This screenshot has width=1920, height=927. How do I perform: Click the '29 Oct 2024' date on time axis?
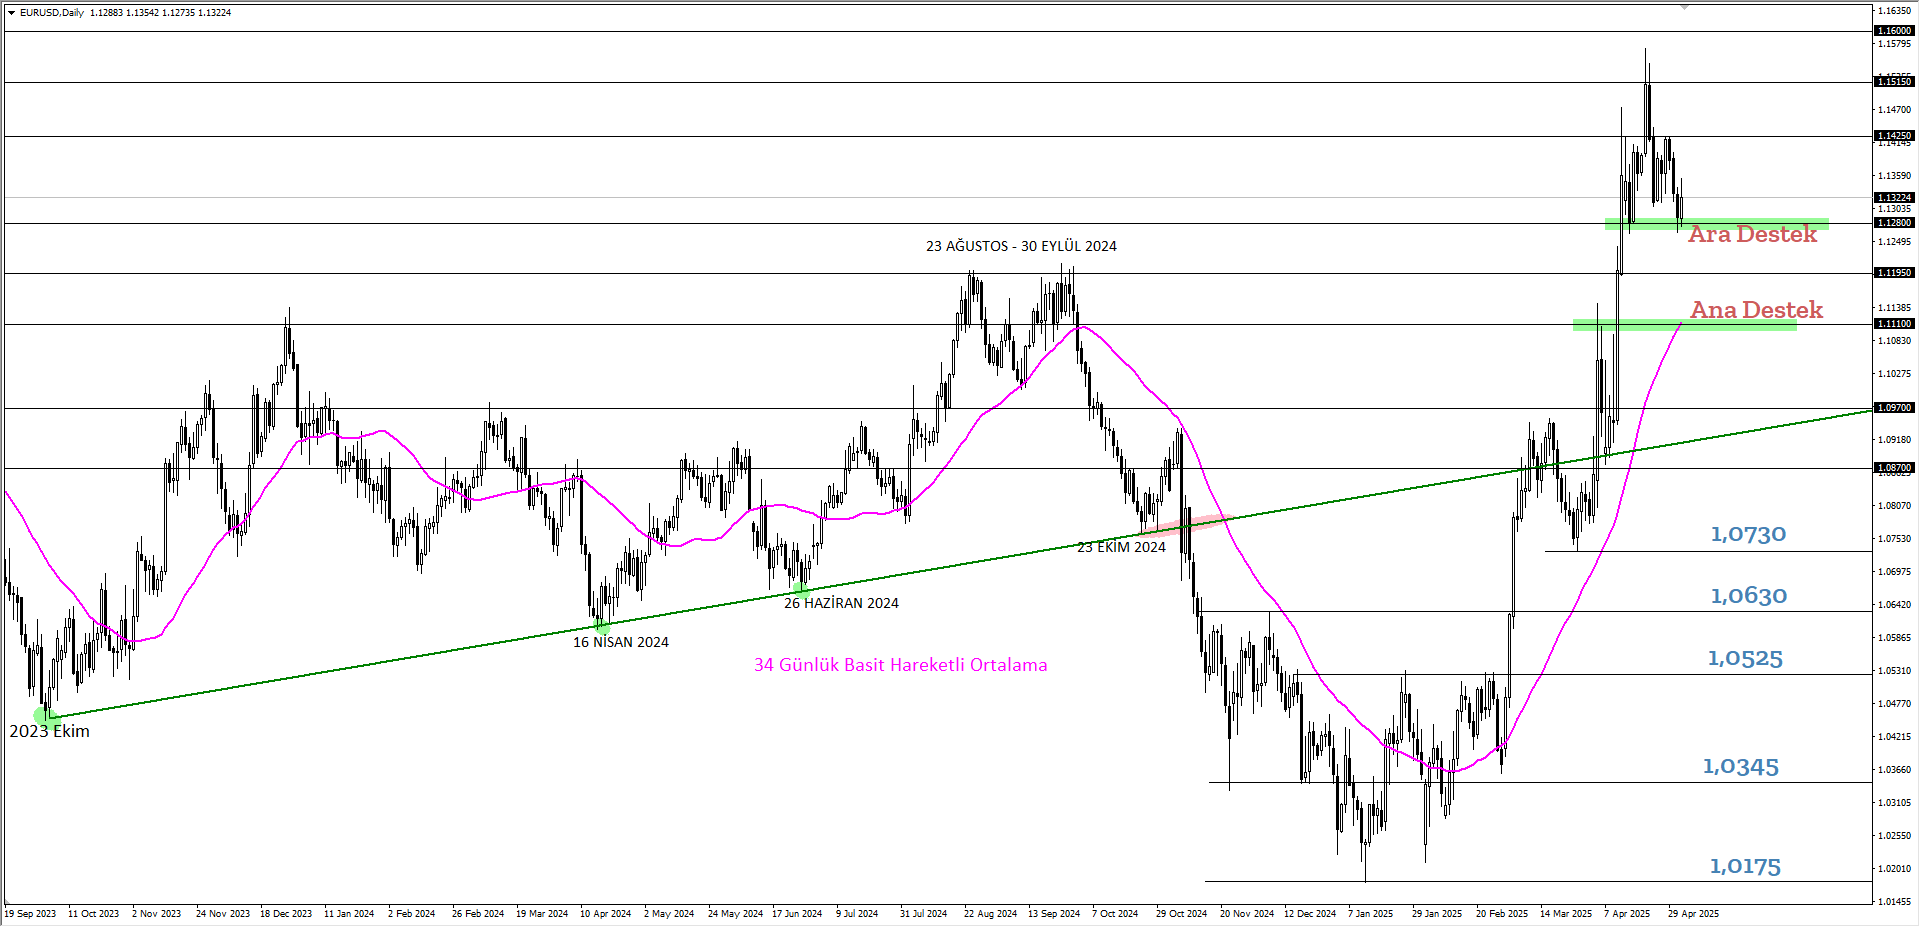click(x=1181, y=914)
